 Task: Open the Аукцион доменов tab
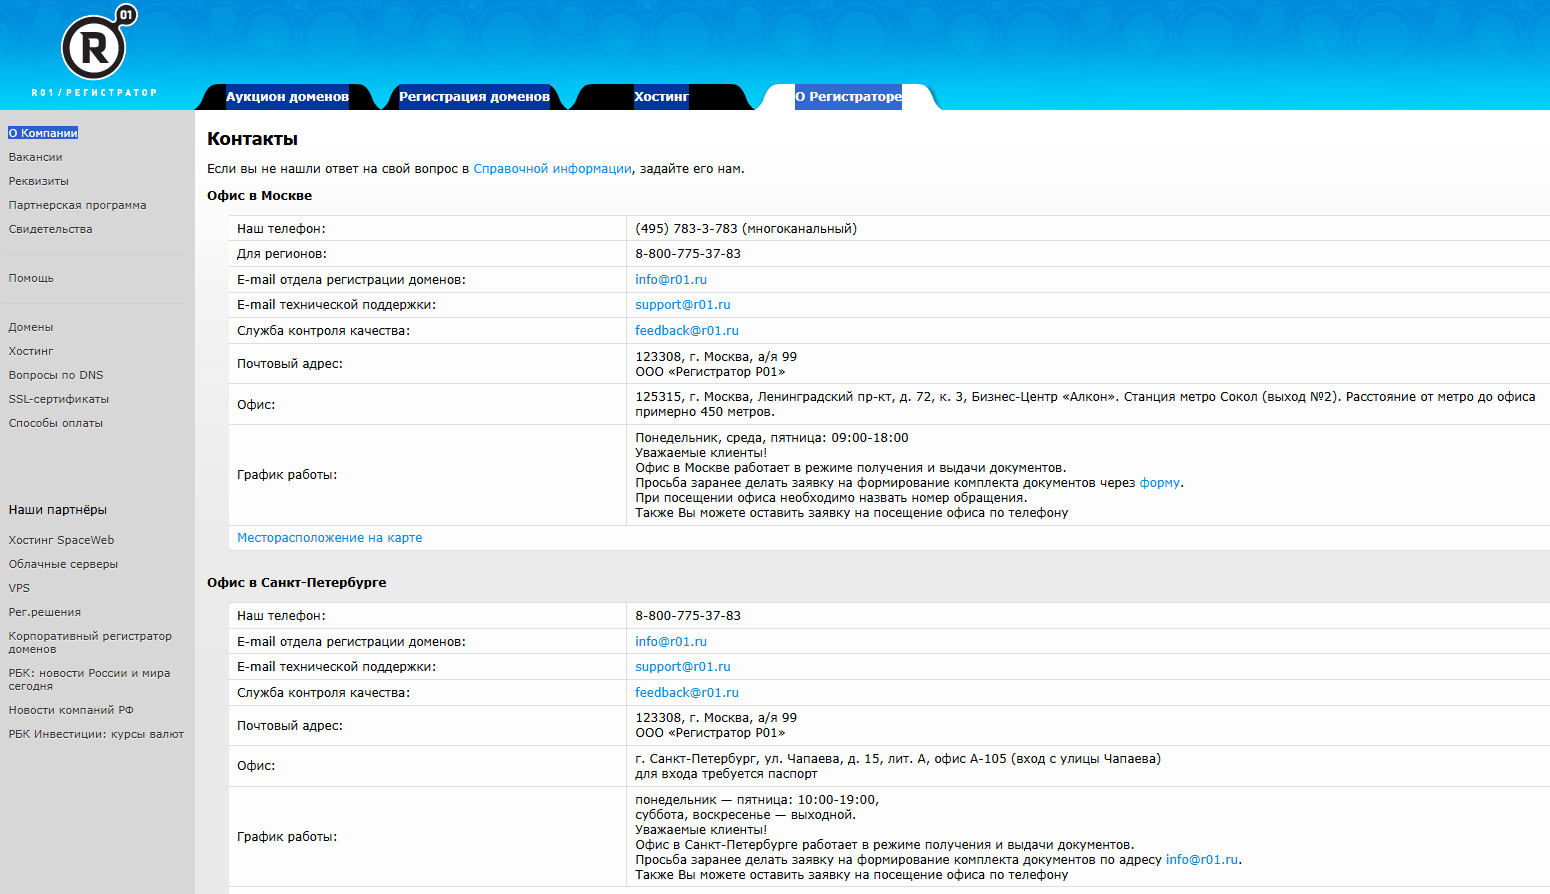[x=287, y=97]
